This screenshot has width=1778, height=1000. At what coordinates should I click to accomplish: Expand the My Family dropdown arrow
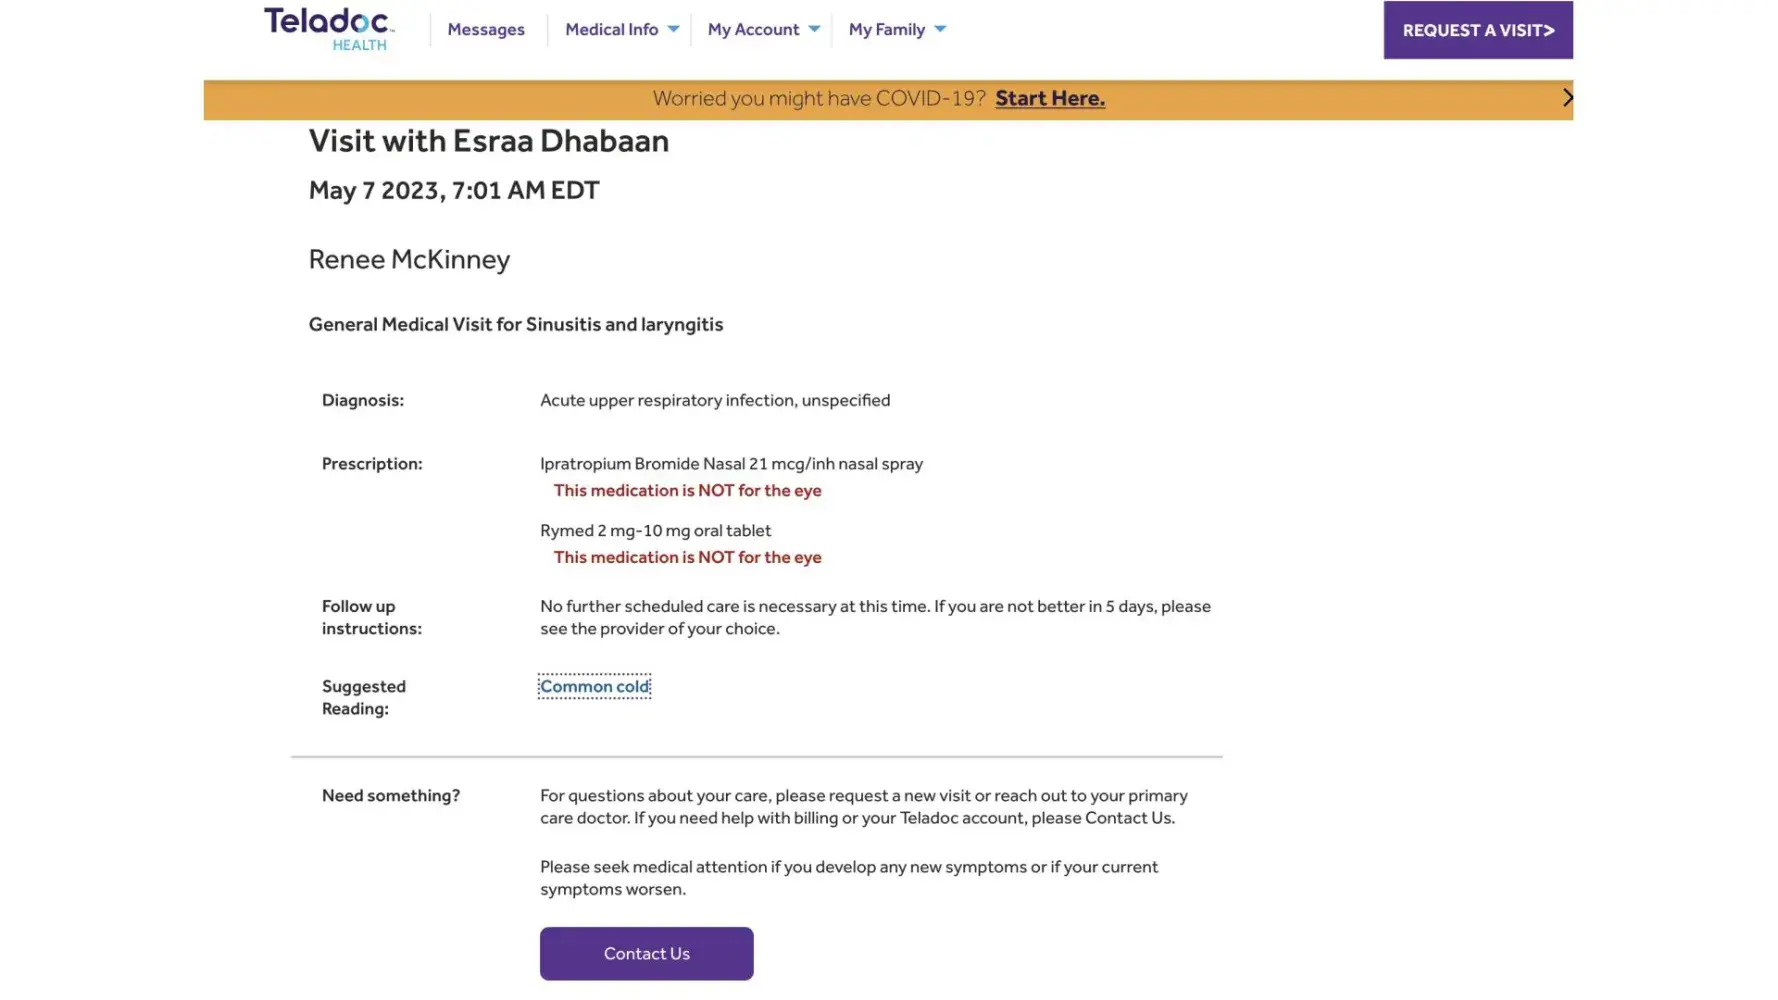[x=940, y=29]
